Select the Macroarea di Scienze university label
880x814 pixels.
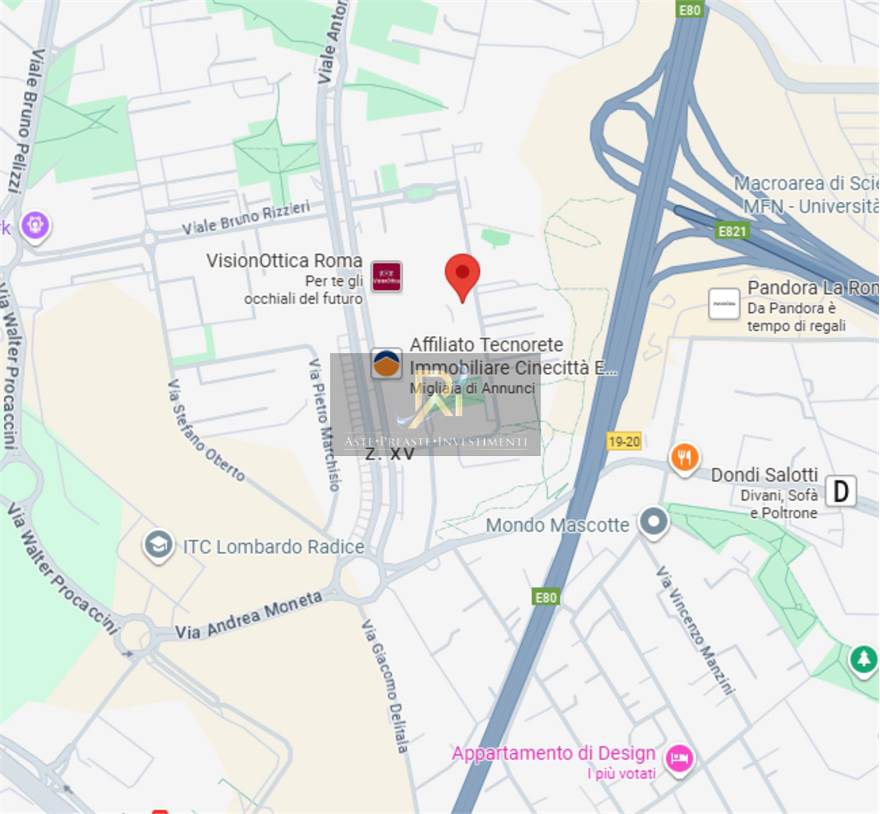[806, 184]
